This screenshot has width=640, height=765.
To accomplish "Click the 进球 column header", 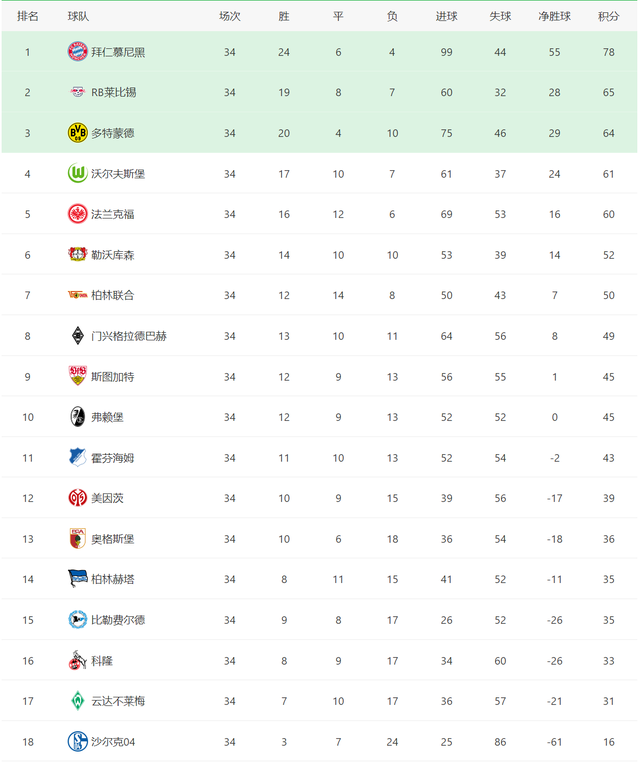I will pos(446,17).
